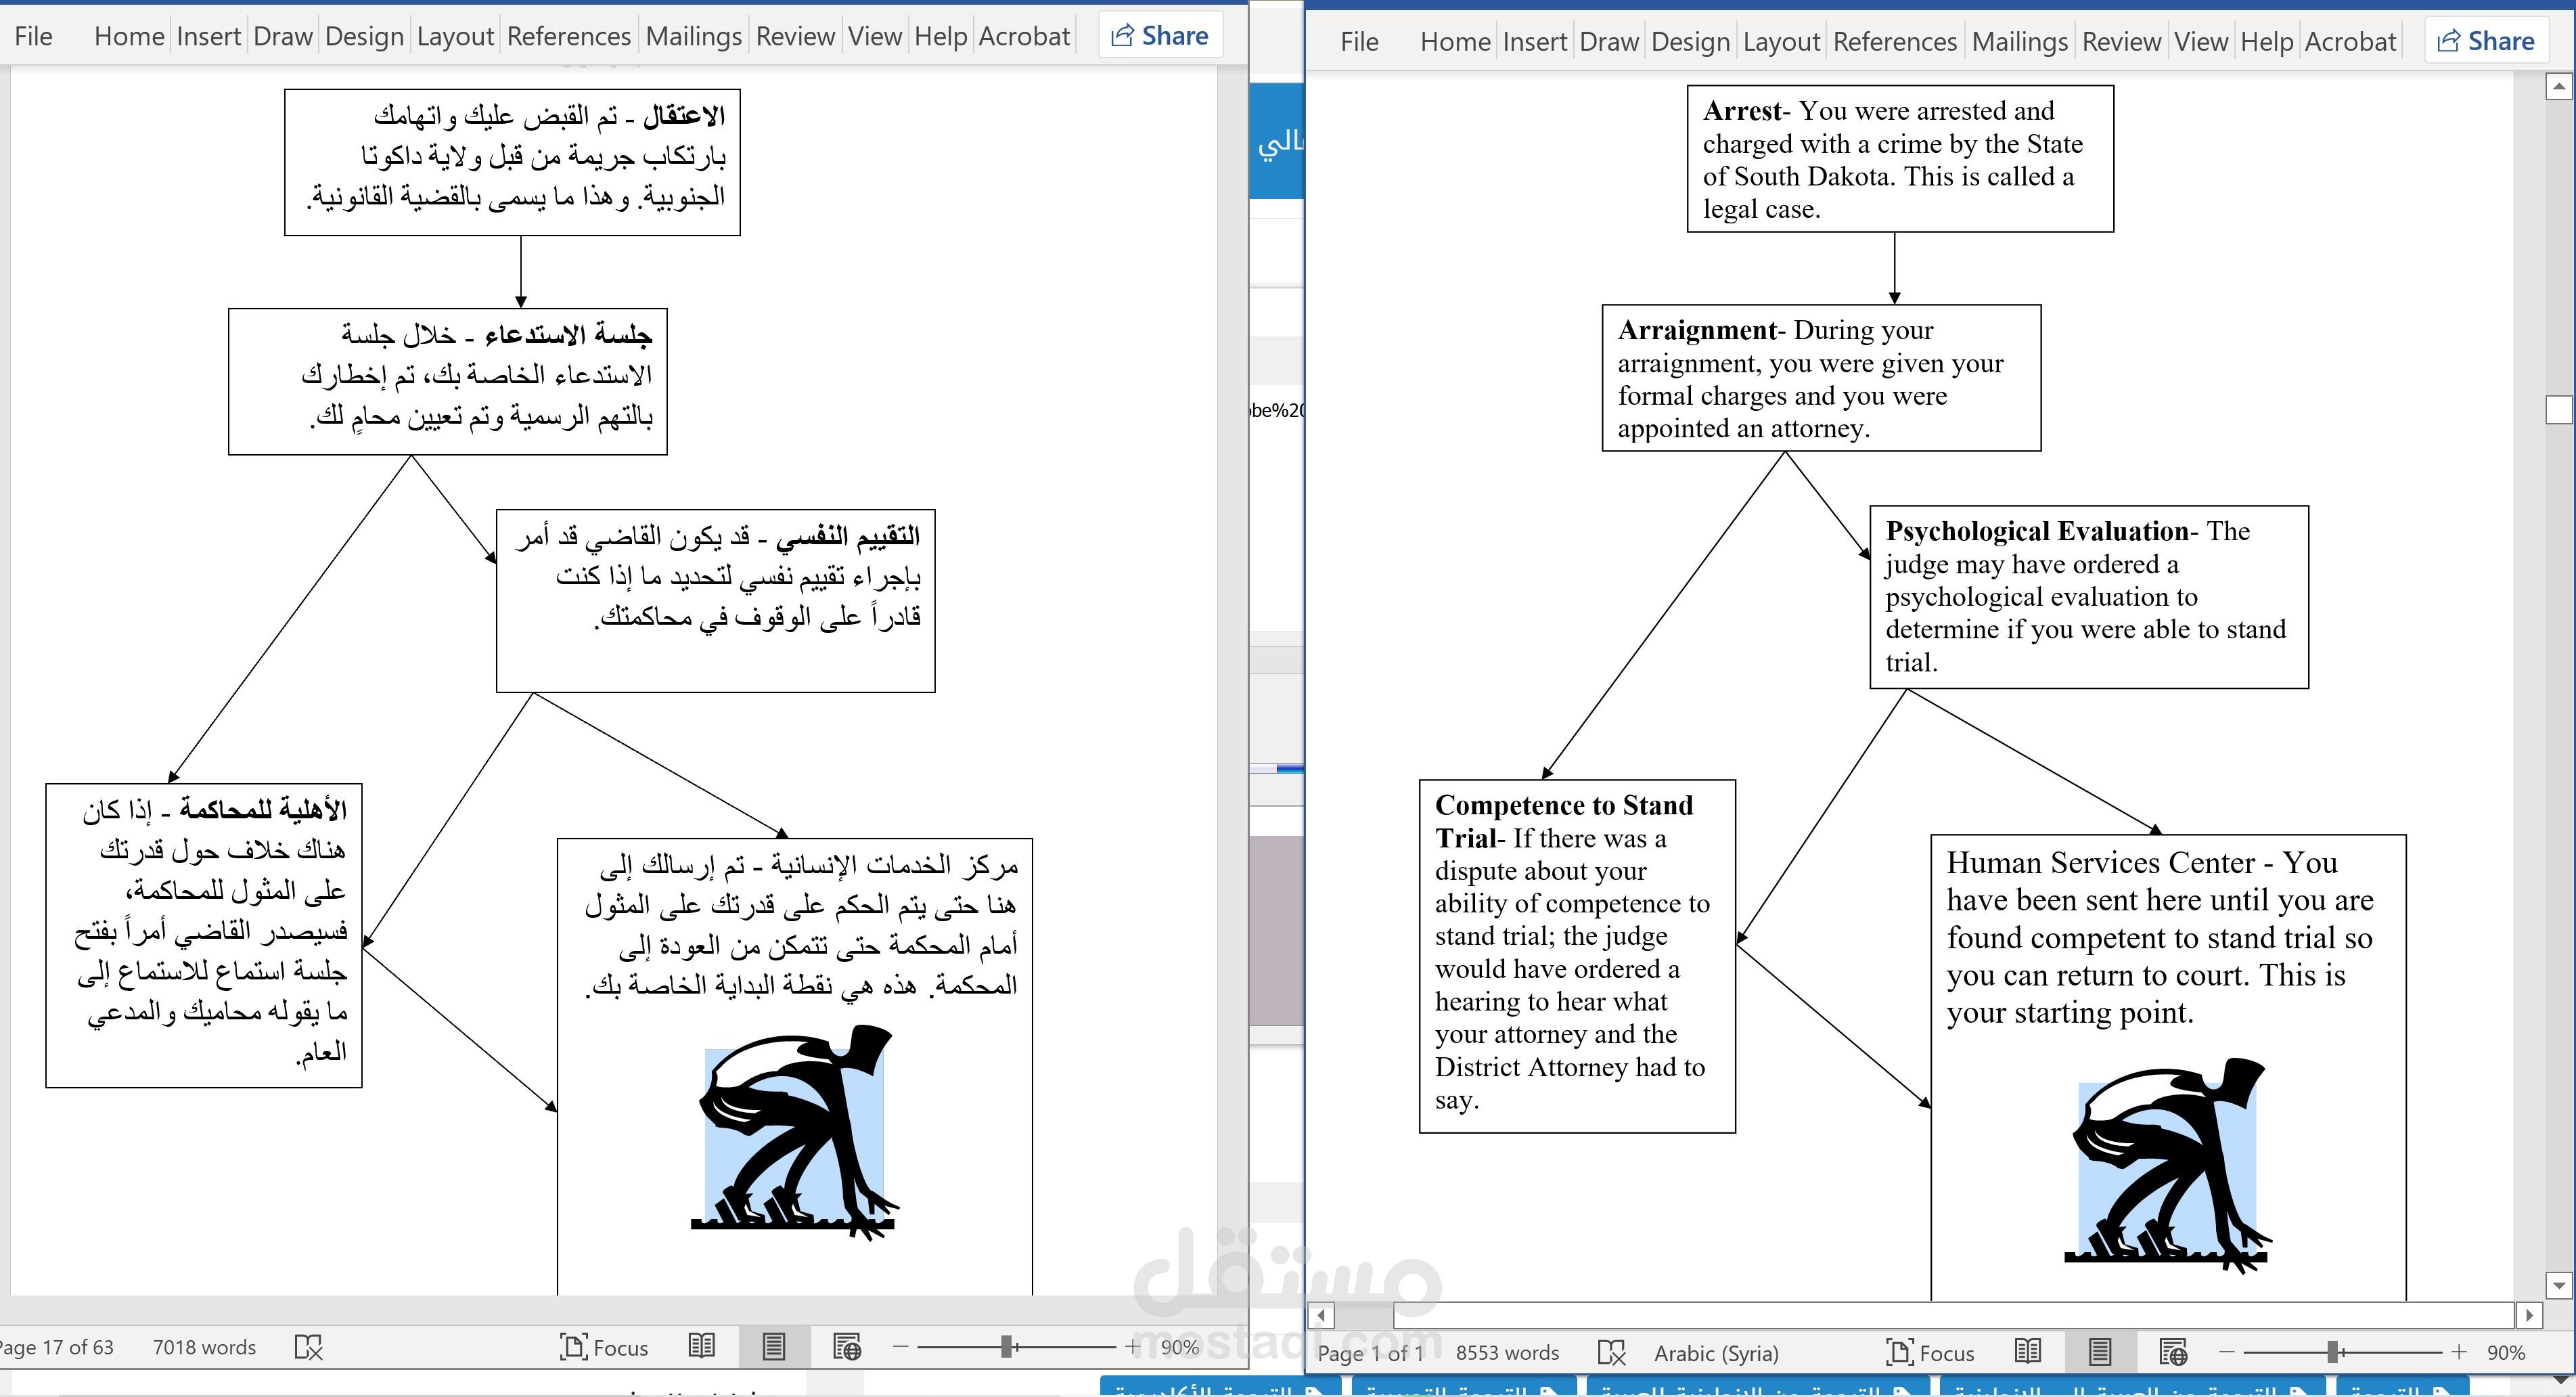This screenshot has height=1397, width=2576.
Task: Switch left window to Web Layout
Action: click(x=847, y=1347)
